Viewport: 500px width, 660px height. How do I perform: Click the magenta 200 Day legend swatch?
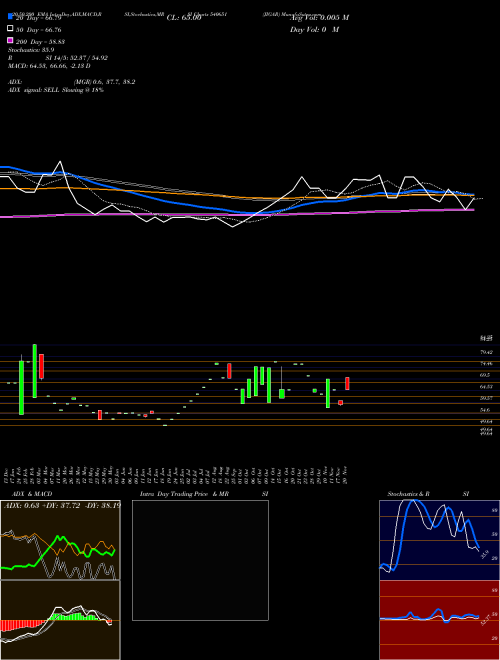click(x=10, y=40)
